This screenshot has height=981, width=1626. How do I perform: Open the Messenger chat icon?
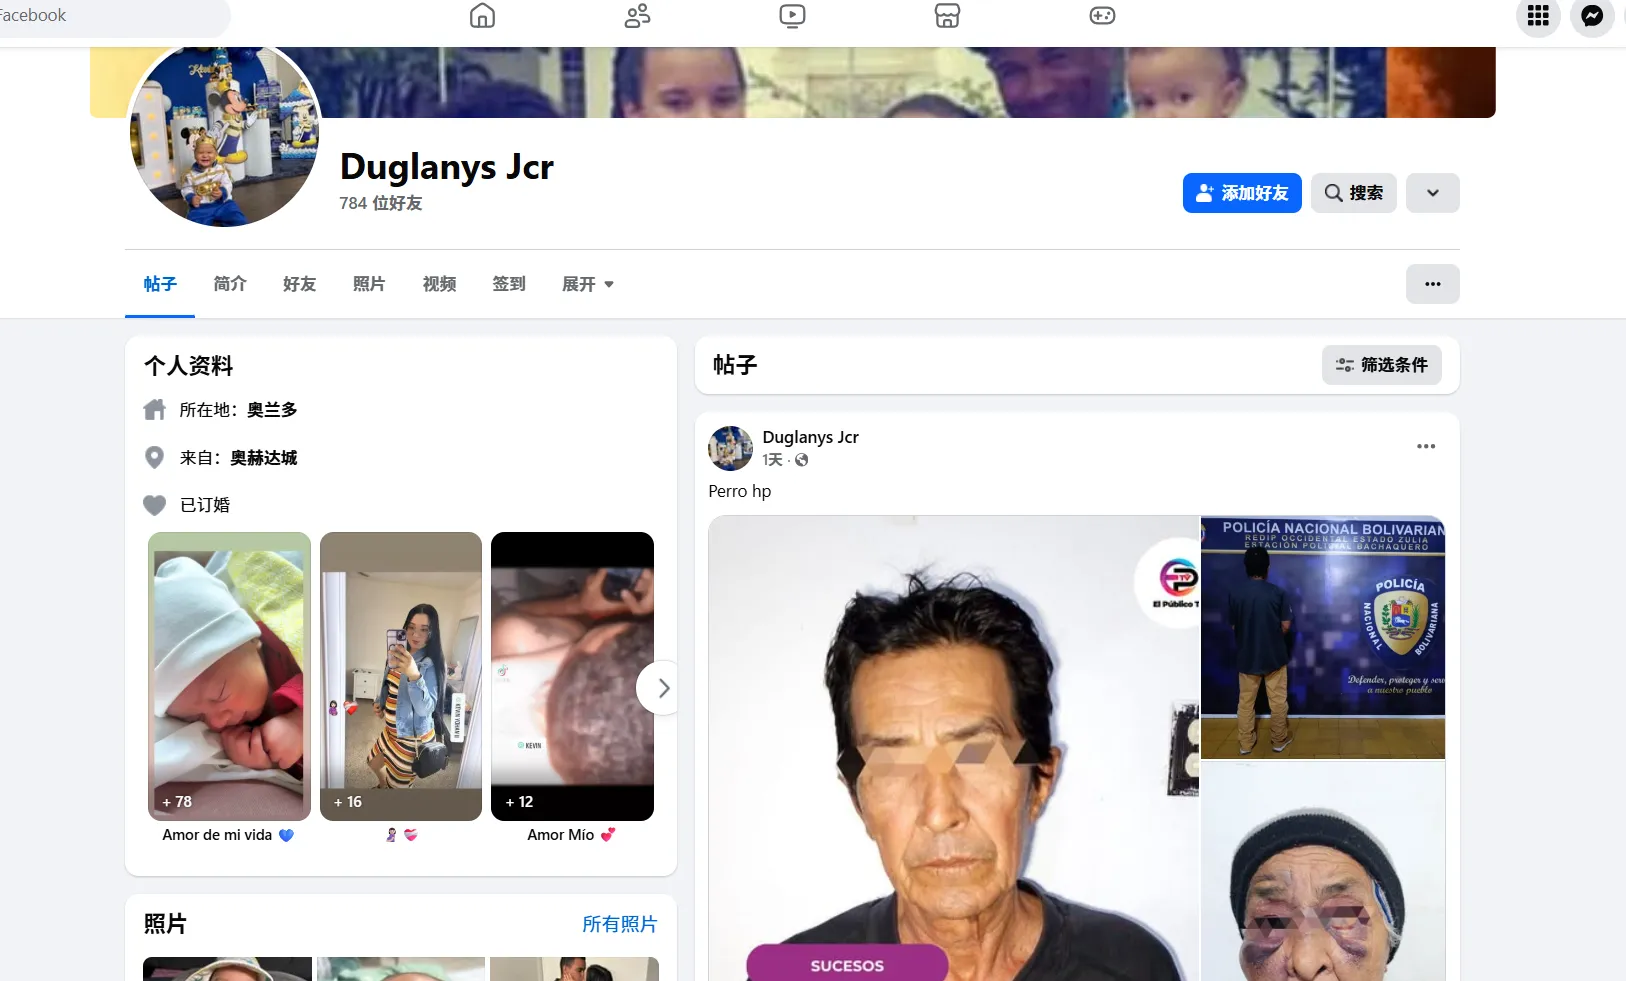click(1591, 17)
